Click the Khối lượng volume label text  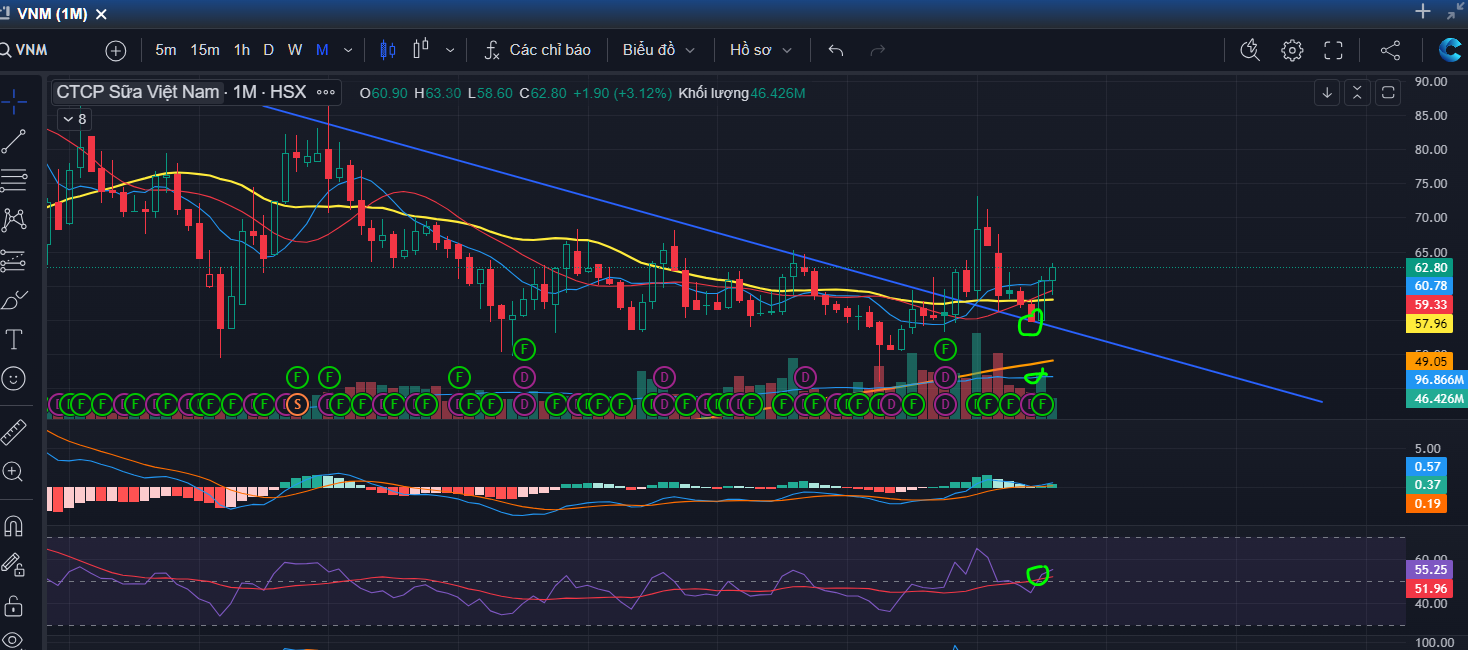713,93
